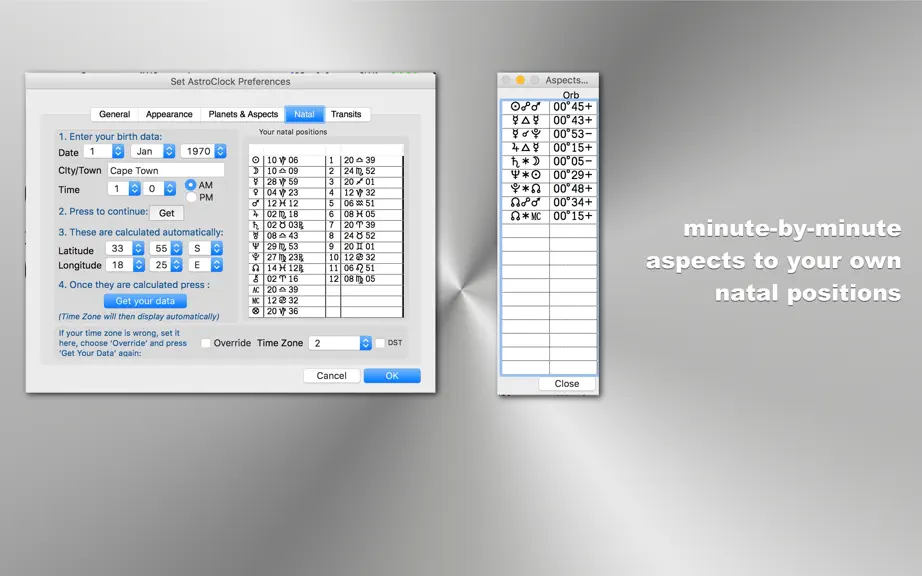
Task: Select the Natal tab
Action: [304, 114]
